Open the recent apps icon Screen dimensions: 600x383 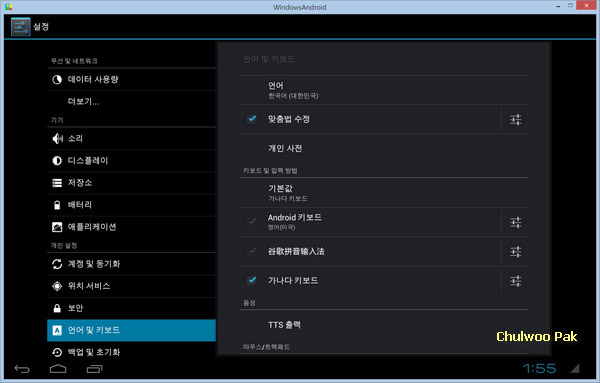click(95, 369)
